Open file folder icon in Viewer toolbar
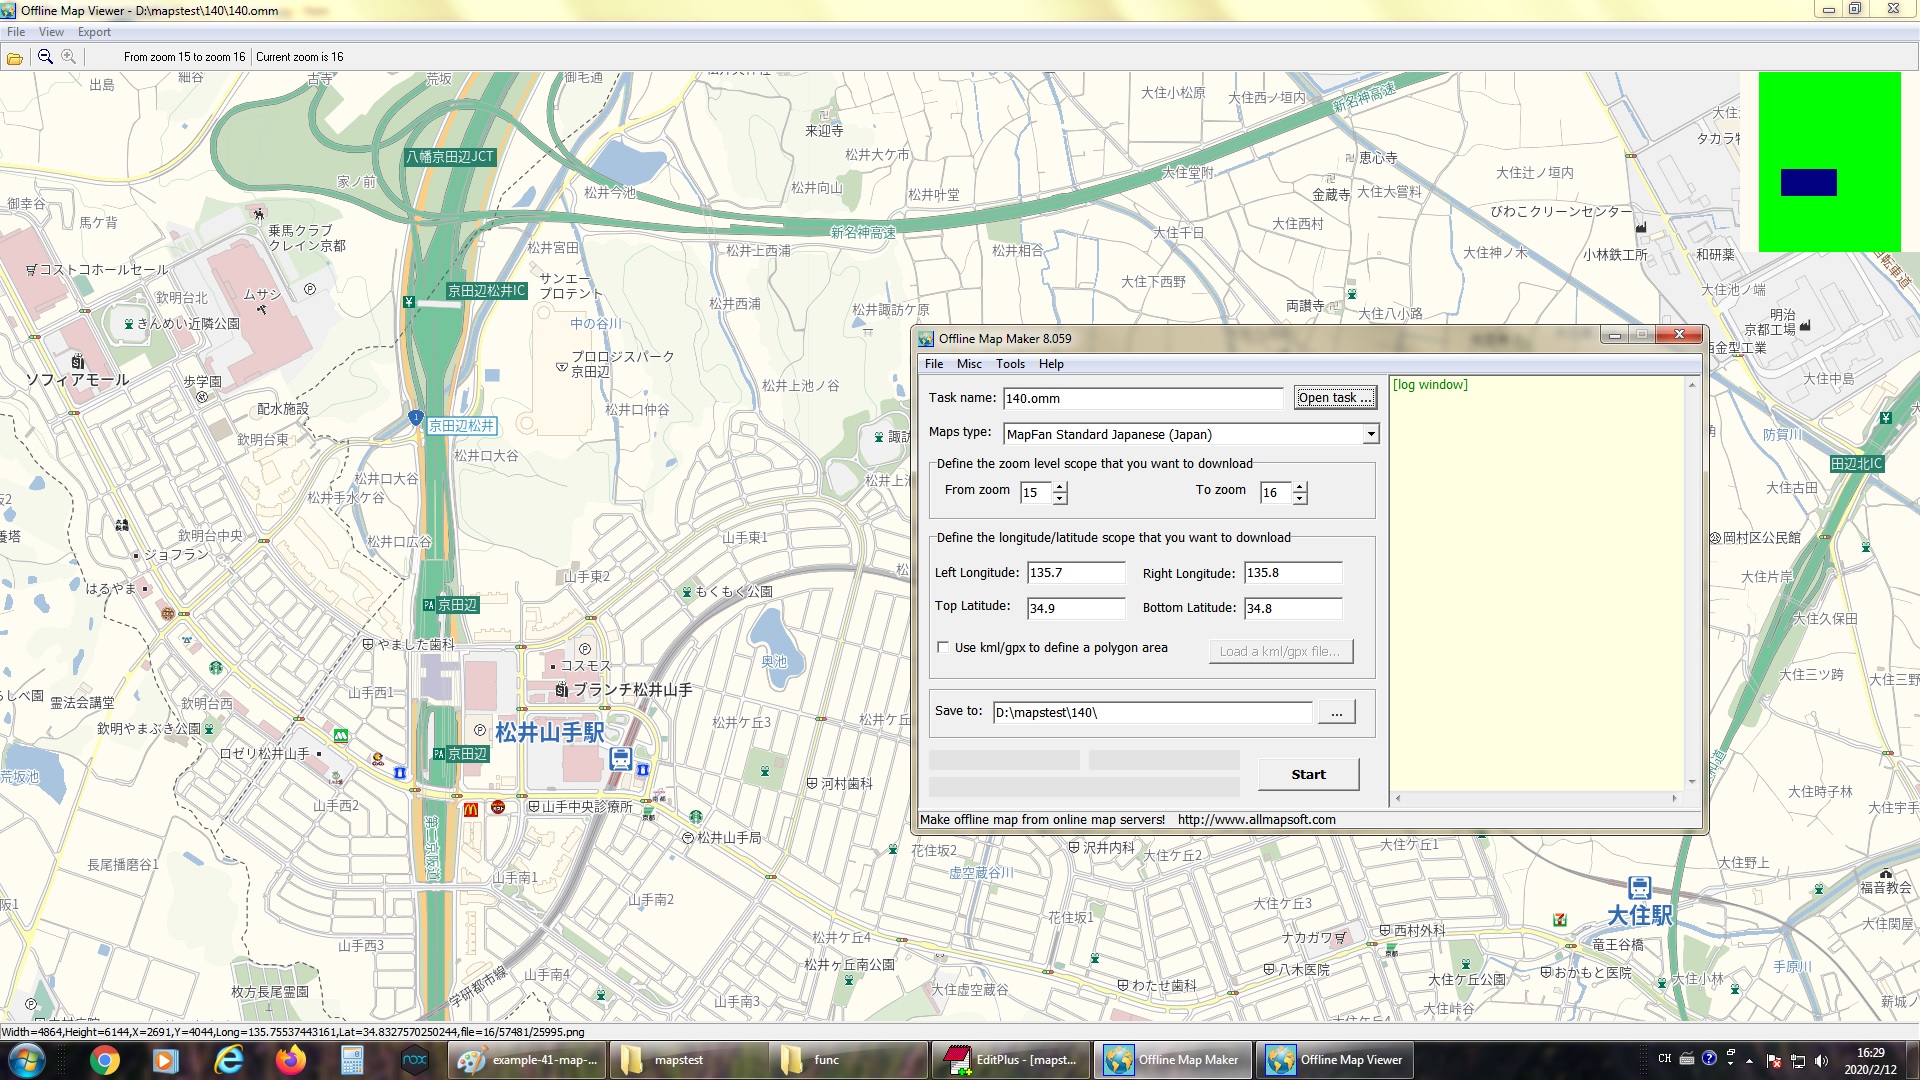This screenshot has width=1920, height=1080. tap(15, 58)
